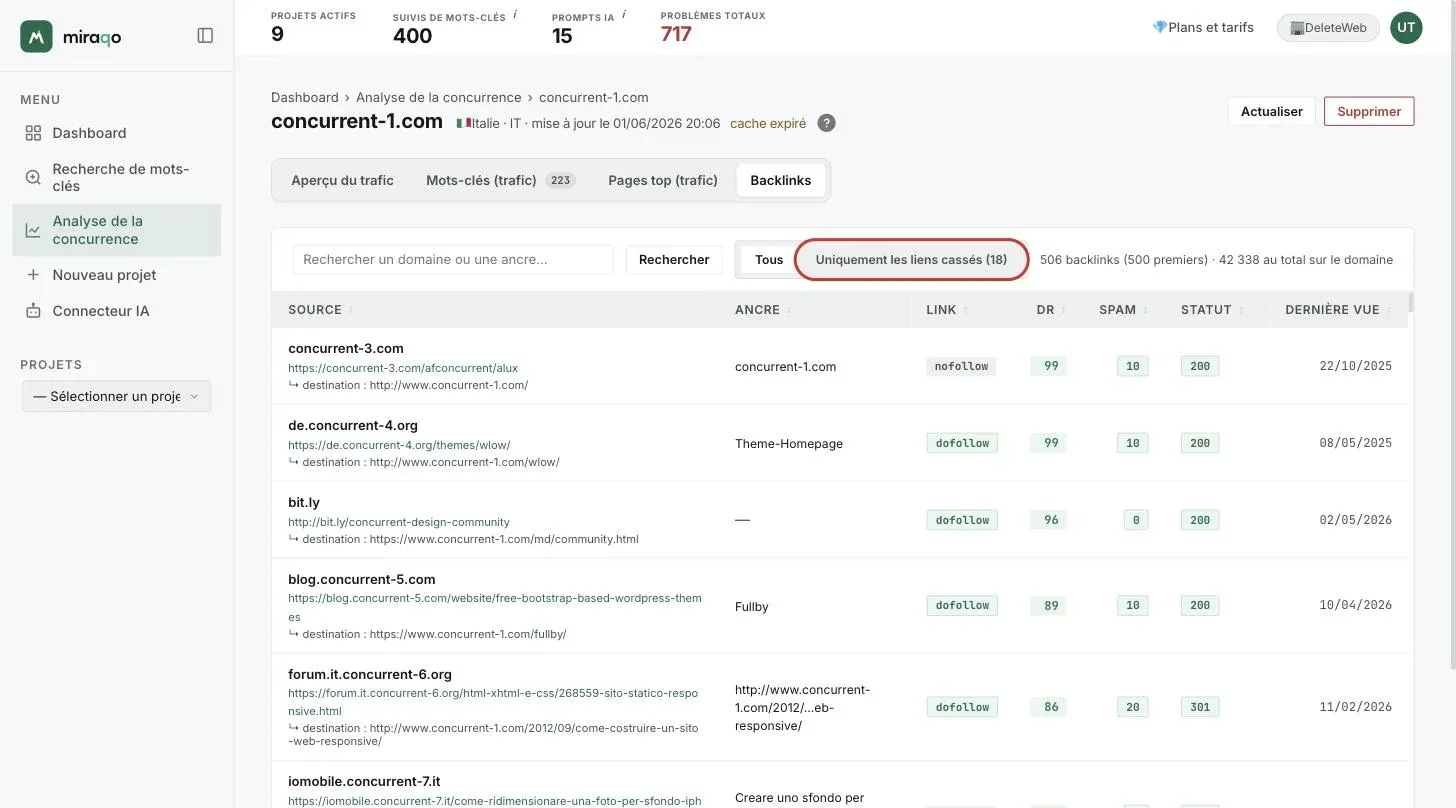
Task: Click DR 89 value in blog.concurrent-5.com row
Action: (1050, 605)
